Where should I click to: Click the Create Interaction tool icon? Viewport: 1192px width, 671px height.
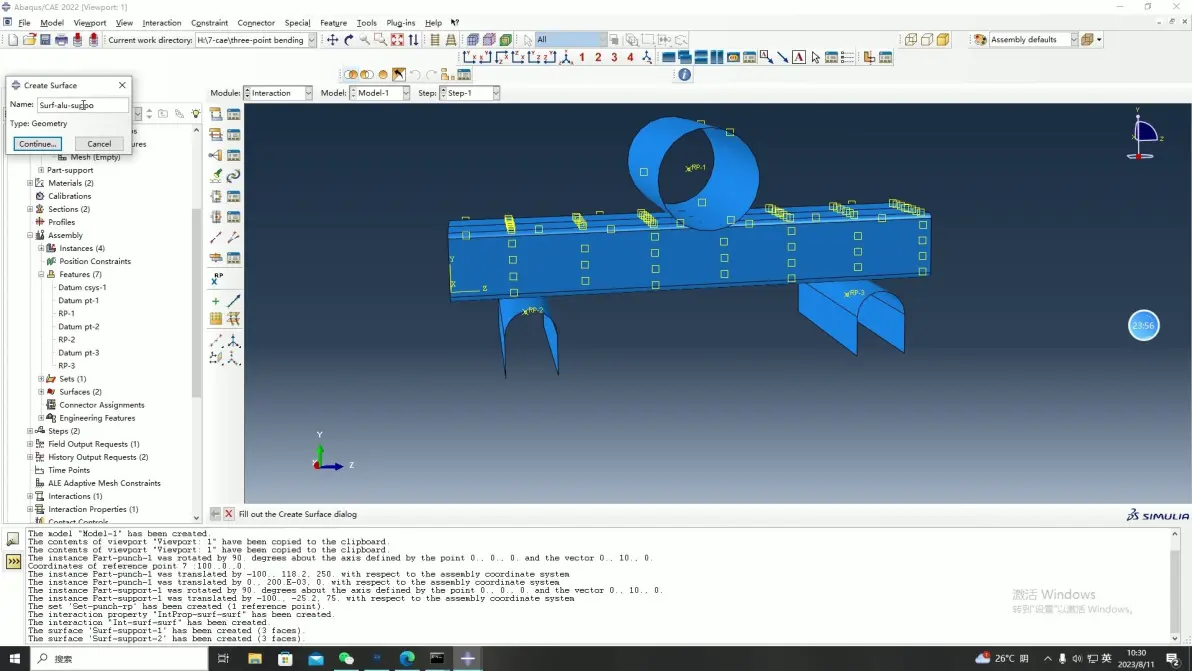[216, 114]
